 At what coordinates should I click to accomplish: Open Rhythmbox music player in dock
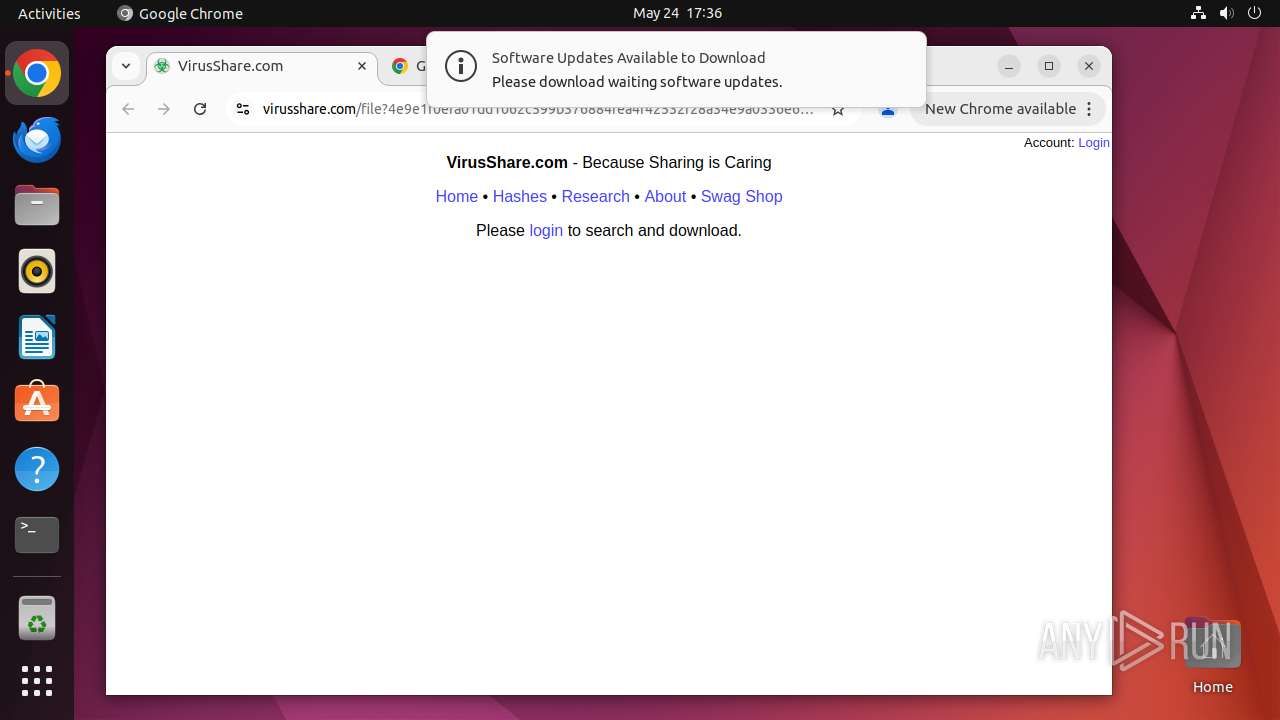tap(37, 271)
